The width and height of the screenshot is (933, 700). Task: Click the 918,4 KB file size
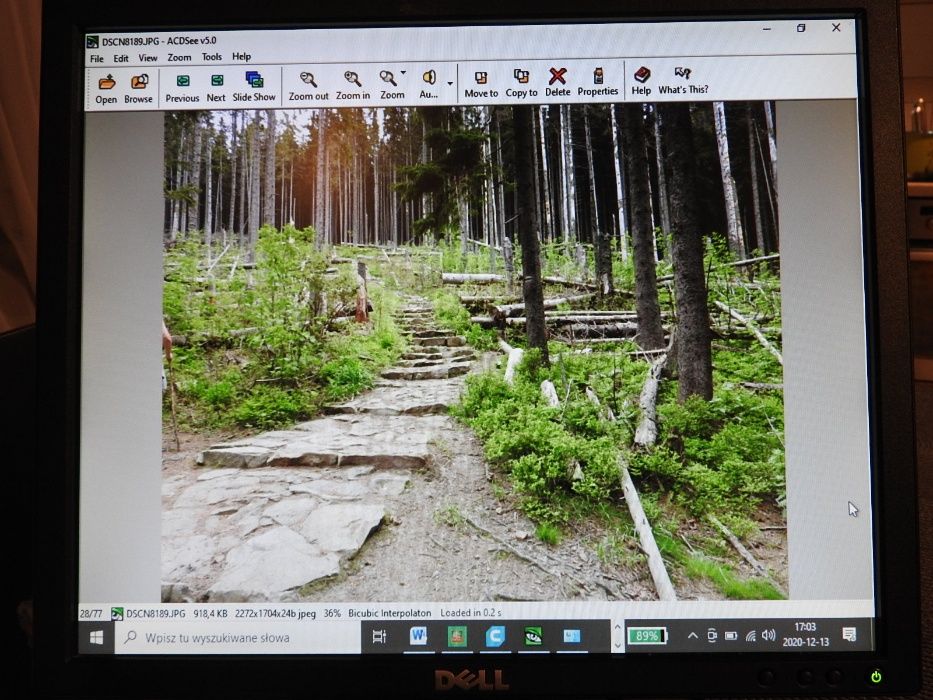point(210,613)
